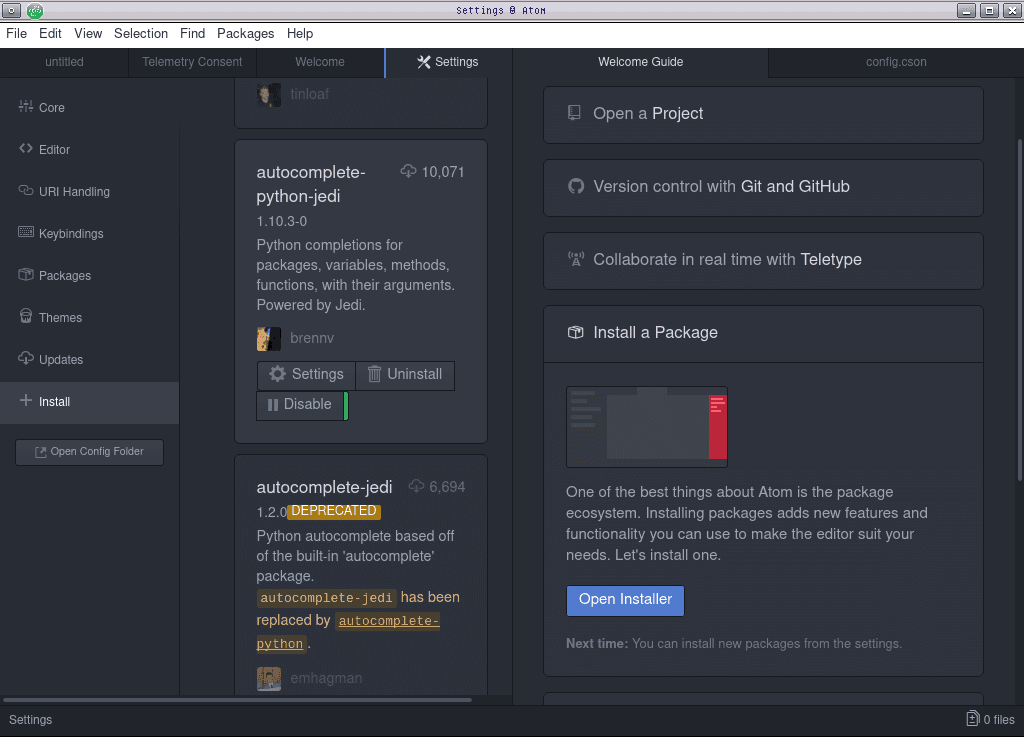Click the Packages box icon
The image size is (1024, 737).
point(25,275)
